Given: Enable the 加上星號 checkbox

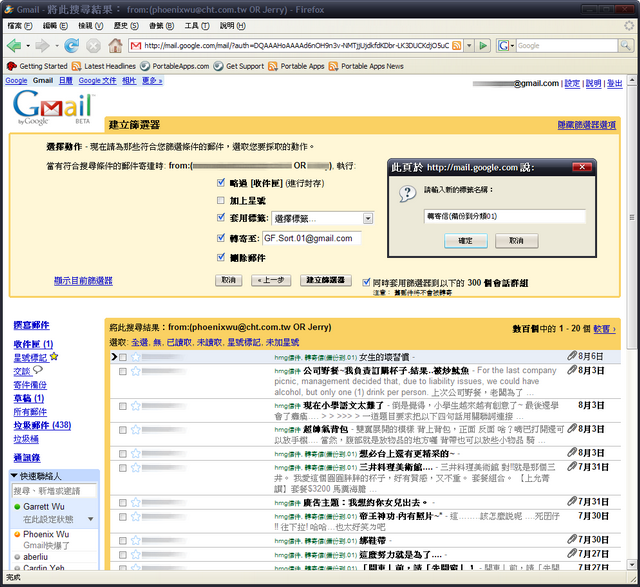Looking at the screenshot, I should [x=221, y=200].
